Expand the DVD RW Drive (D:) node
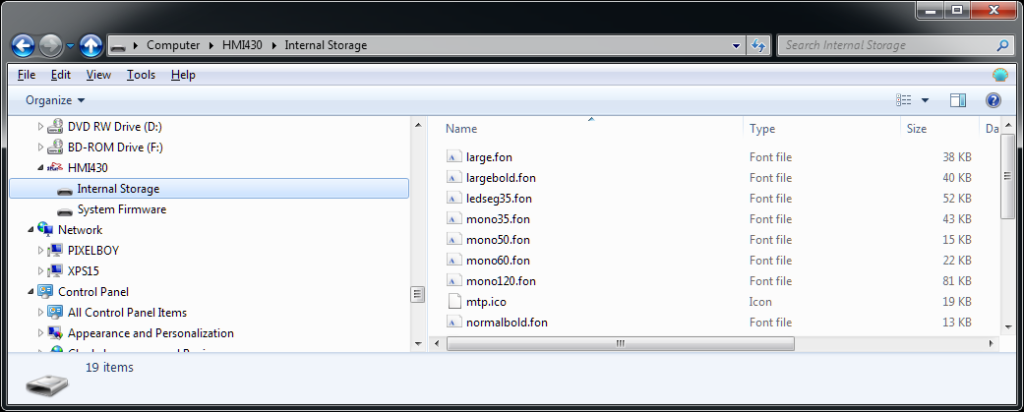Image resolution: width=1024 pixels, height=412 pixels. point(41,127)
